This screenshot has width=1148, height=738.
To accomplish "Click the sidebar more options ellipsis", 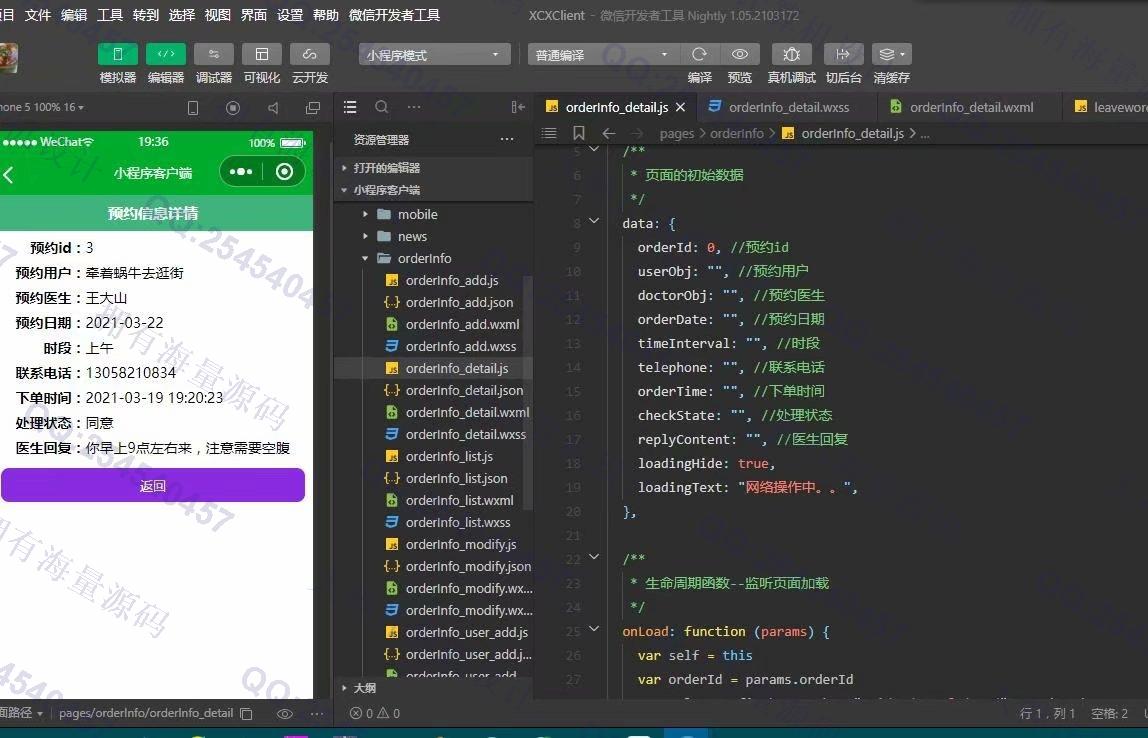I will (414, 107).
